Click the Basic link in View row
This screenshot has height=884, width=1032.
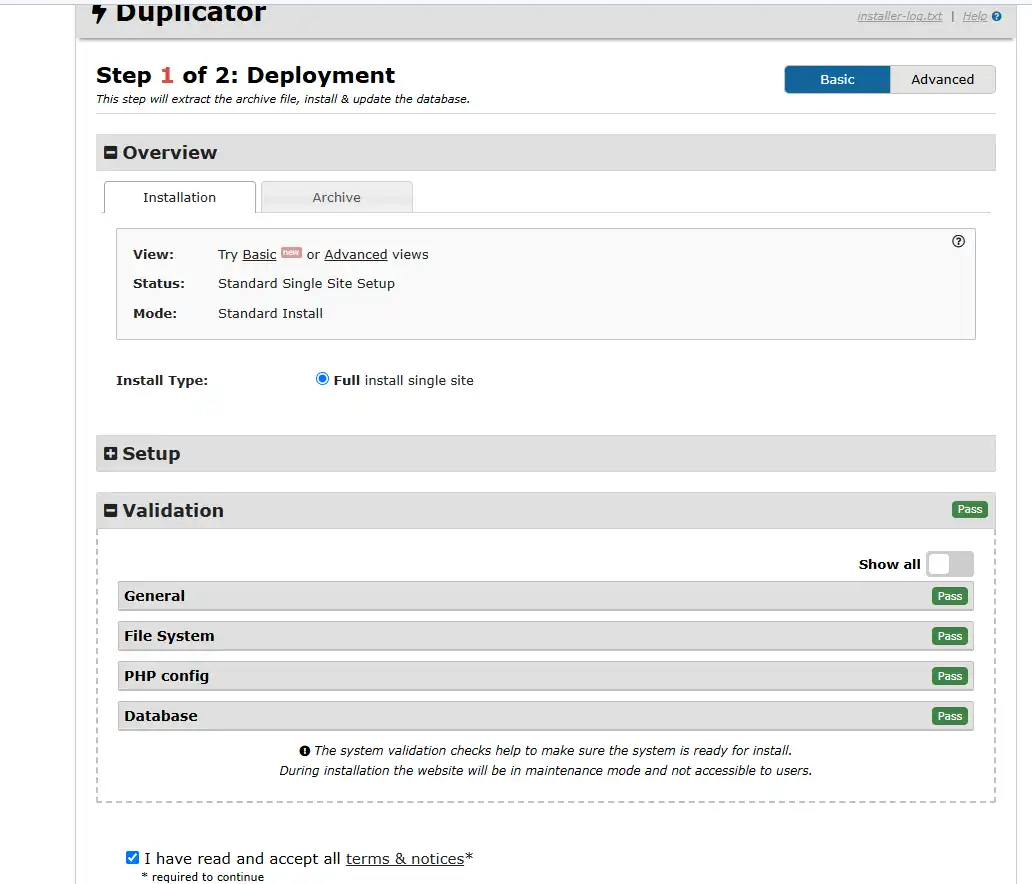tap(259, 255)
